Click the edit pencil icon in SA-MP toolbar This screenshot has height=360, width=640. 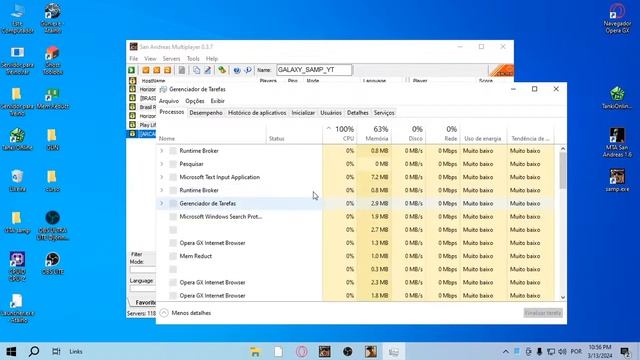coord(207,70)
